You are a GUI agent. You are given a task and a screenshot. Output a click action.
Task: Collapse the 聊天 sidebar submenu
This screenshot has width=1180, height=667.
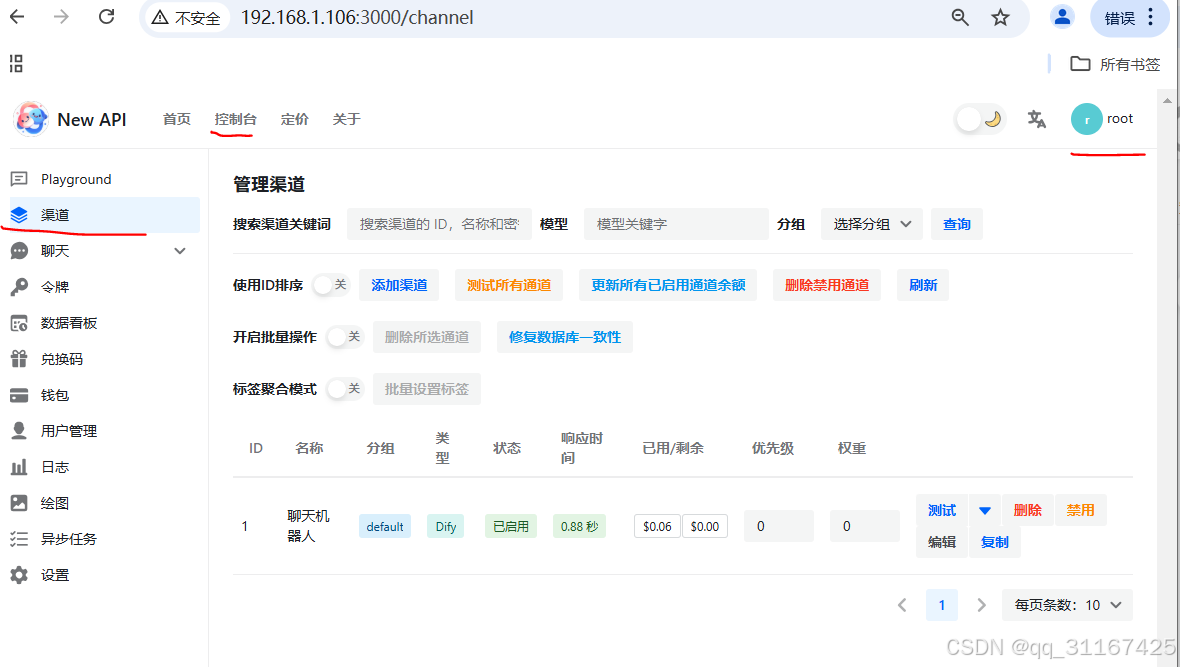pos(179,250)
